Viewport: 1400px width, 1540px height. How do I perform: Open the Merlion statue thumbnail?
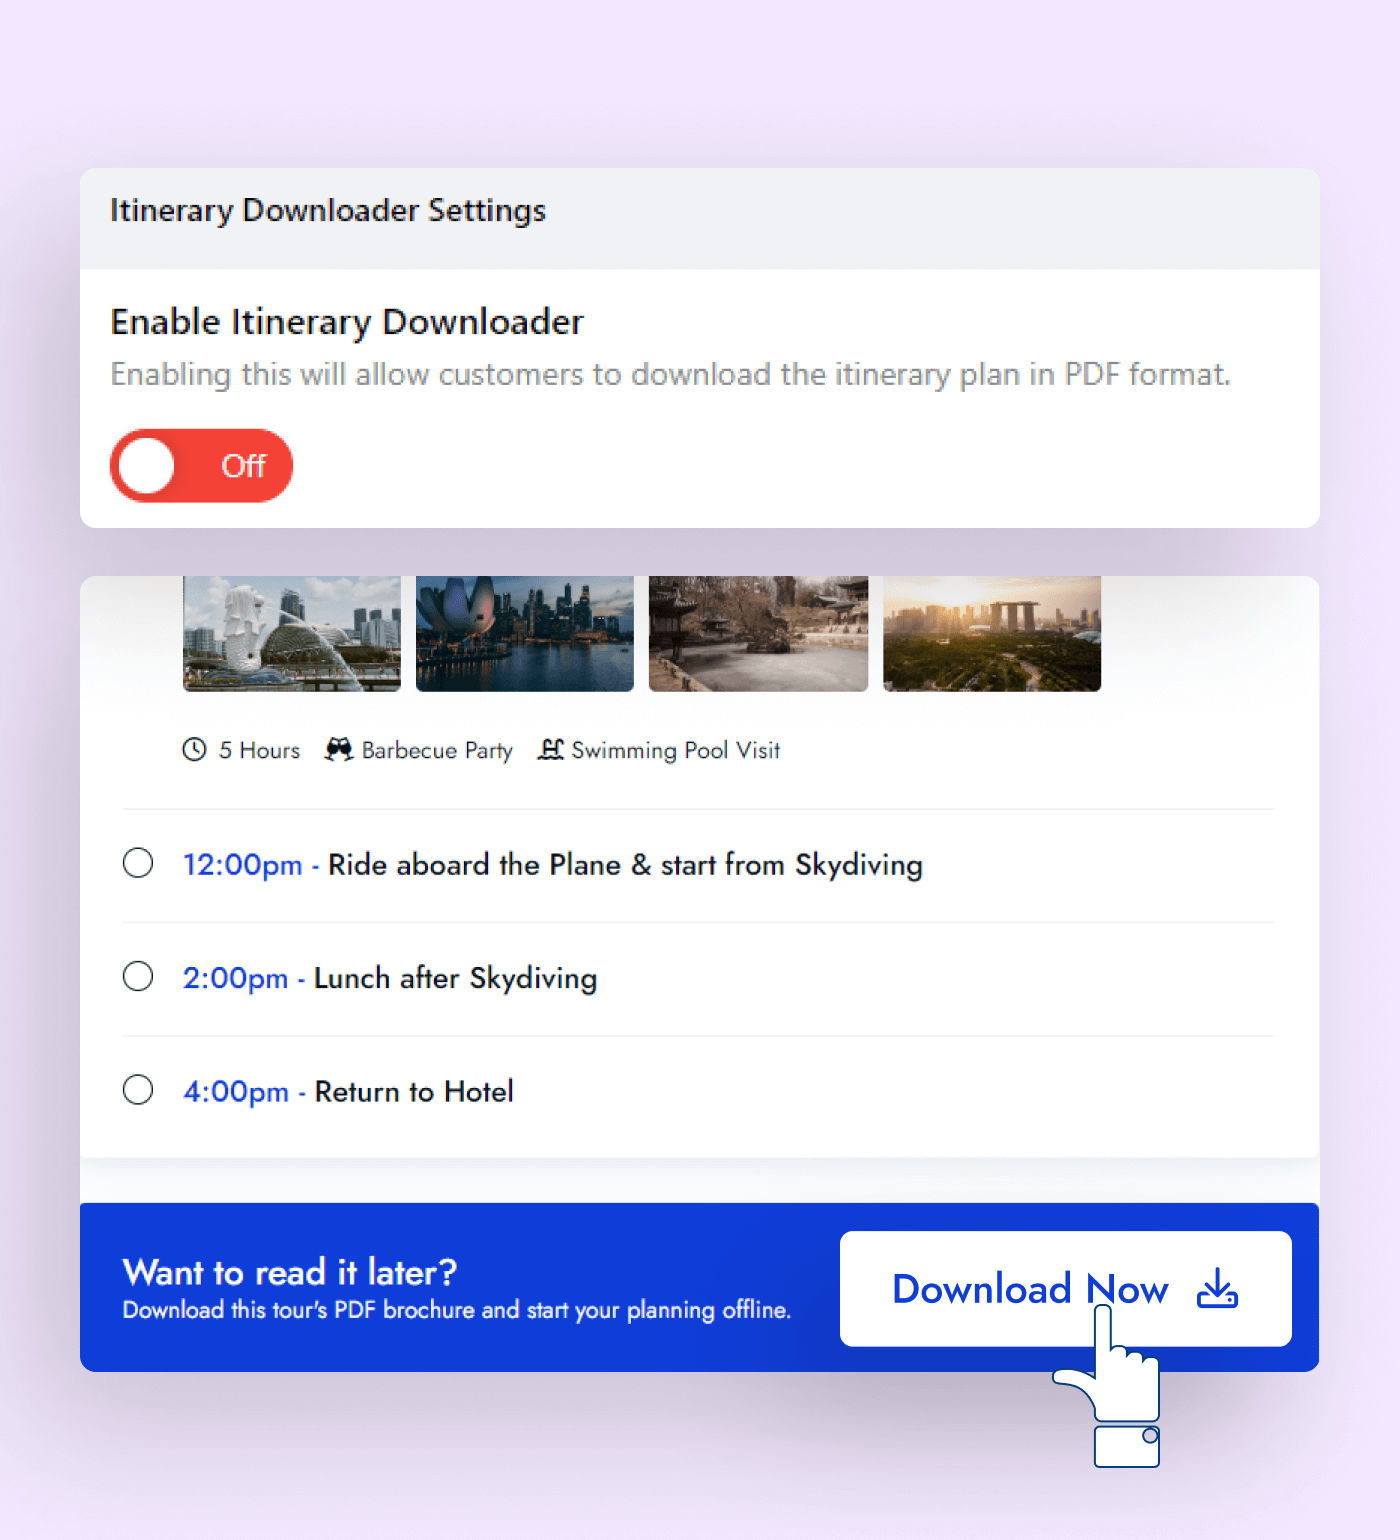(292, 633)
